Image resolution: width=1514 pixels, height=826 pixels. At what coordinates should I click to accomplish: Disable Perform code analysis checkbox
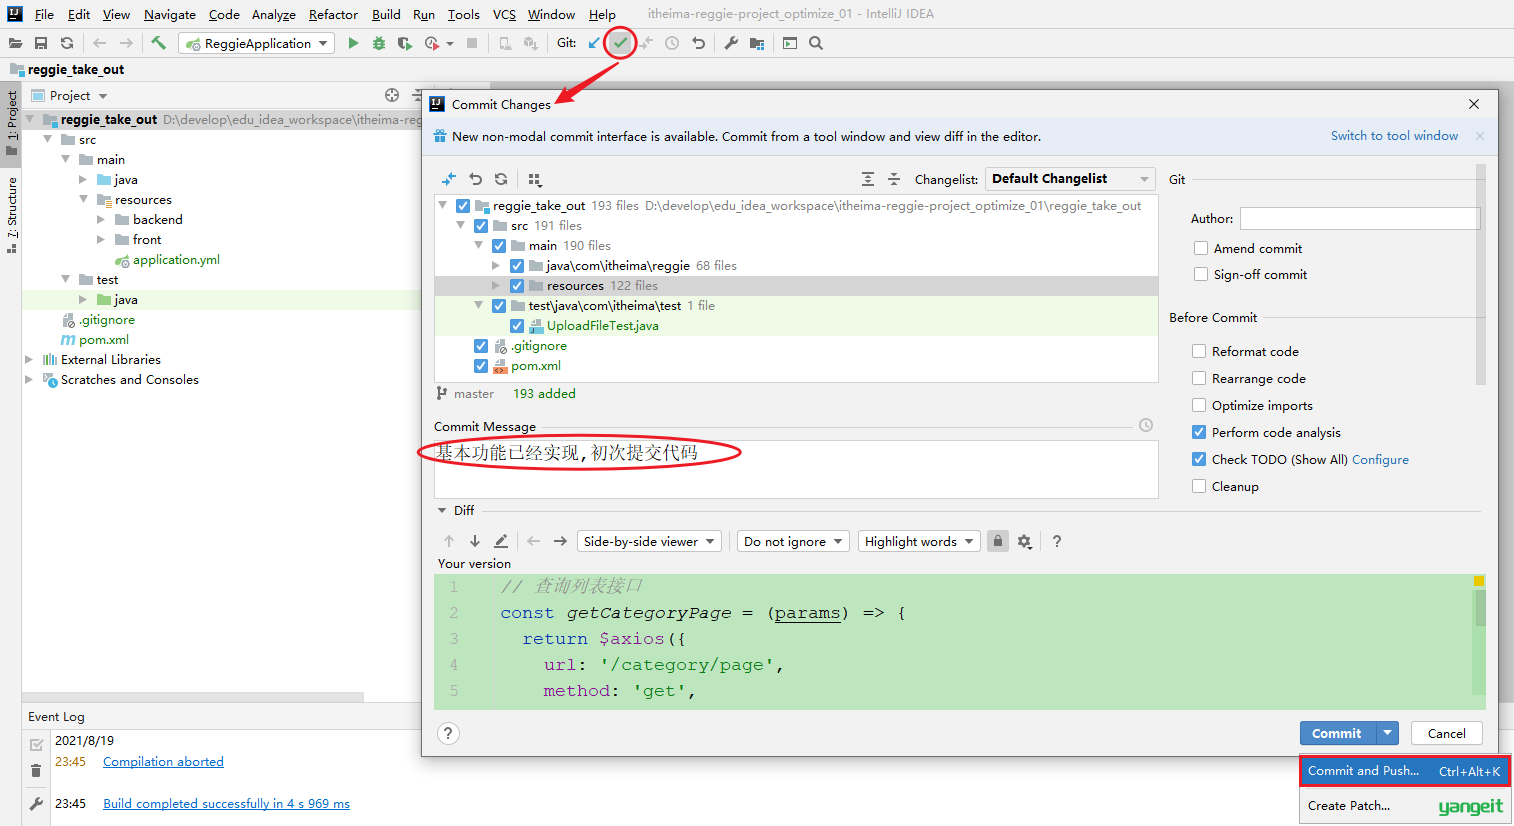(x=1199, y=432)
